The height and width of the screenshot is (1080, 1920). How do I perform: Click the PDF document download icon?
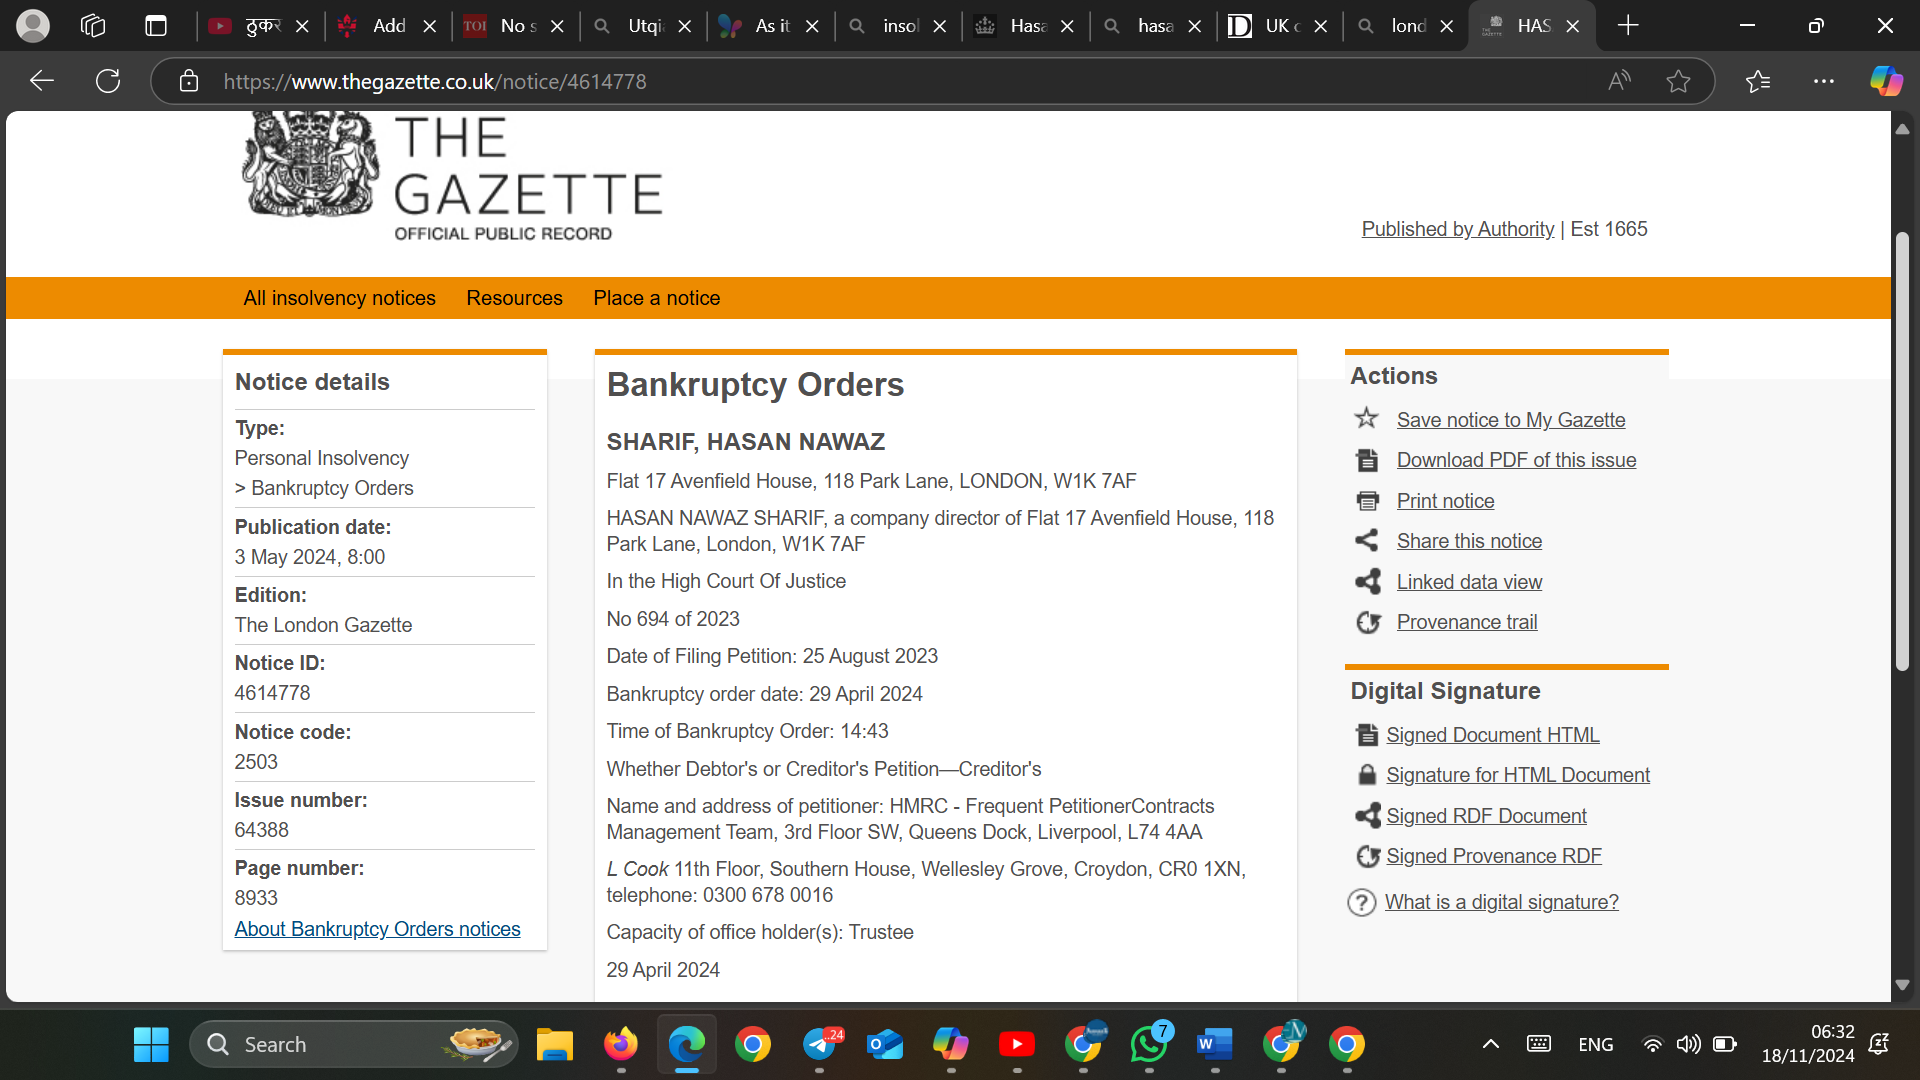point(1366,460)
